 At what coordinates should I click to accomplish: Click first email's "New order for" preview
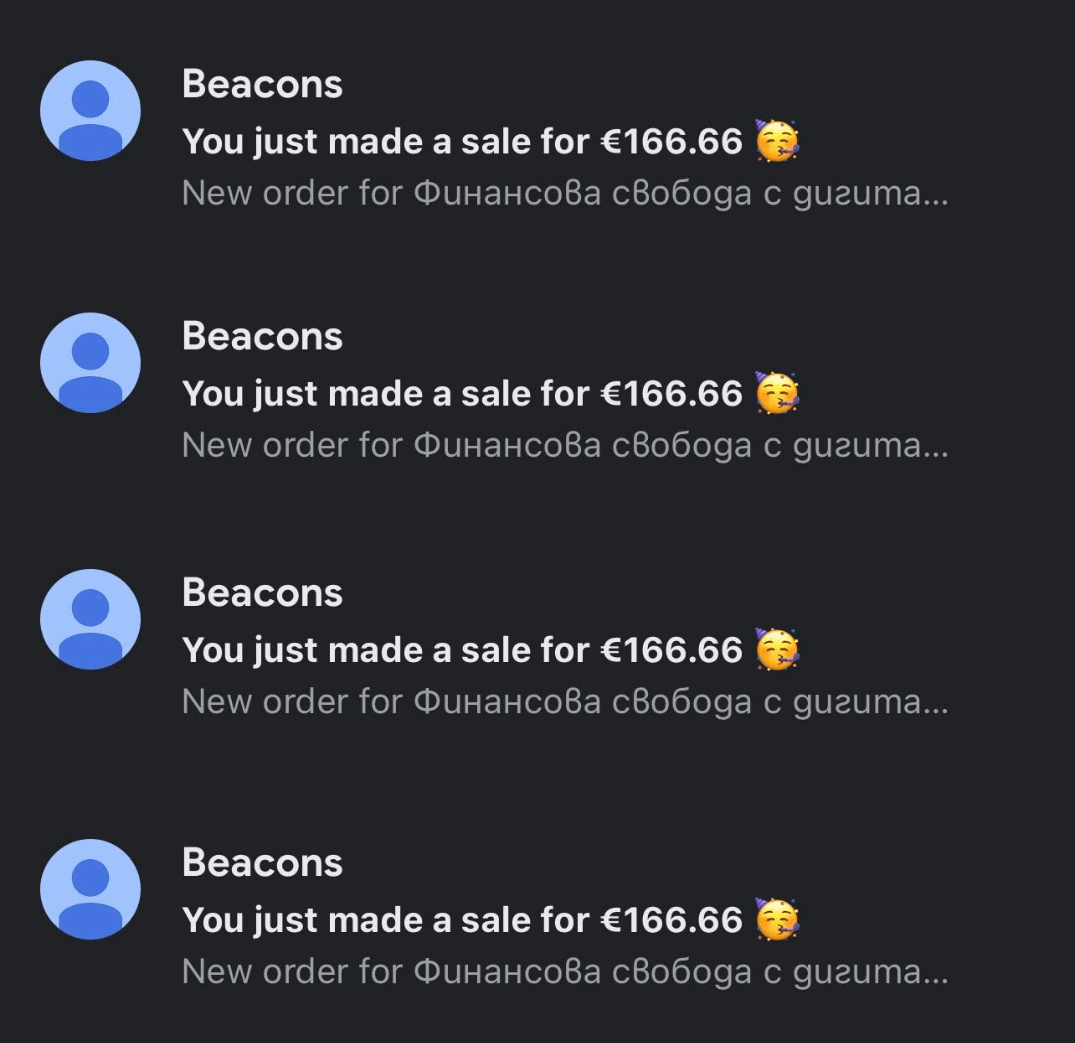pos(565,193)
